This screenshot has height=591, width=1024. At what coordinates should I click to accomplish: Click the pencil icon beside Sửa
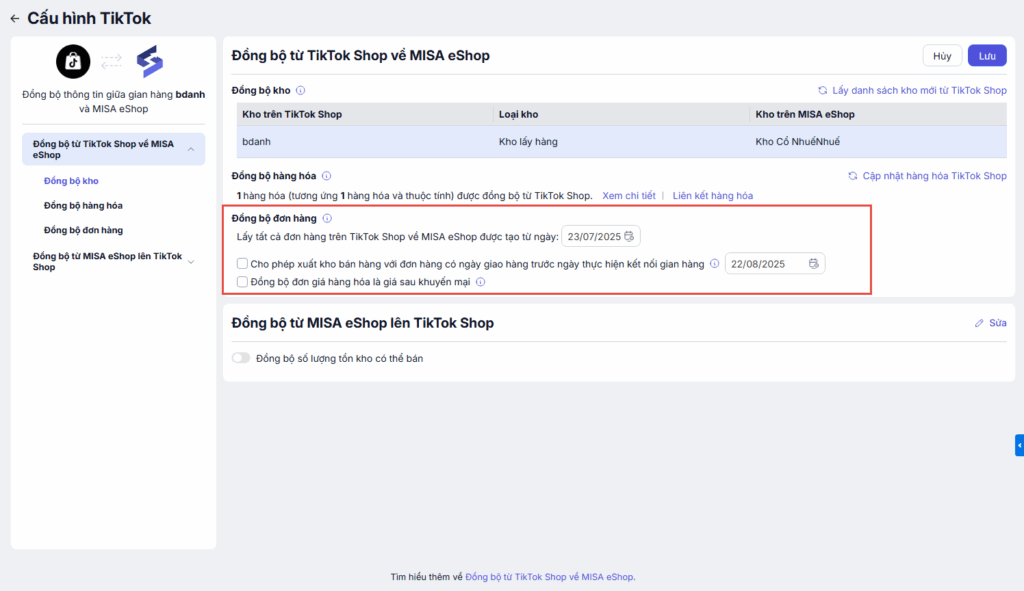pos(979,323)
